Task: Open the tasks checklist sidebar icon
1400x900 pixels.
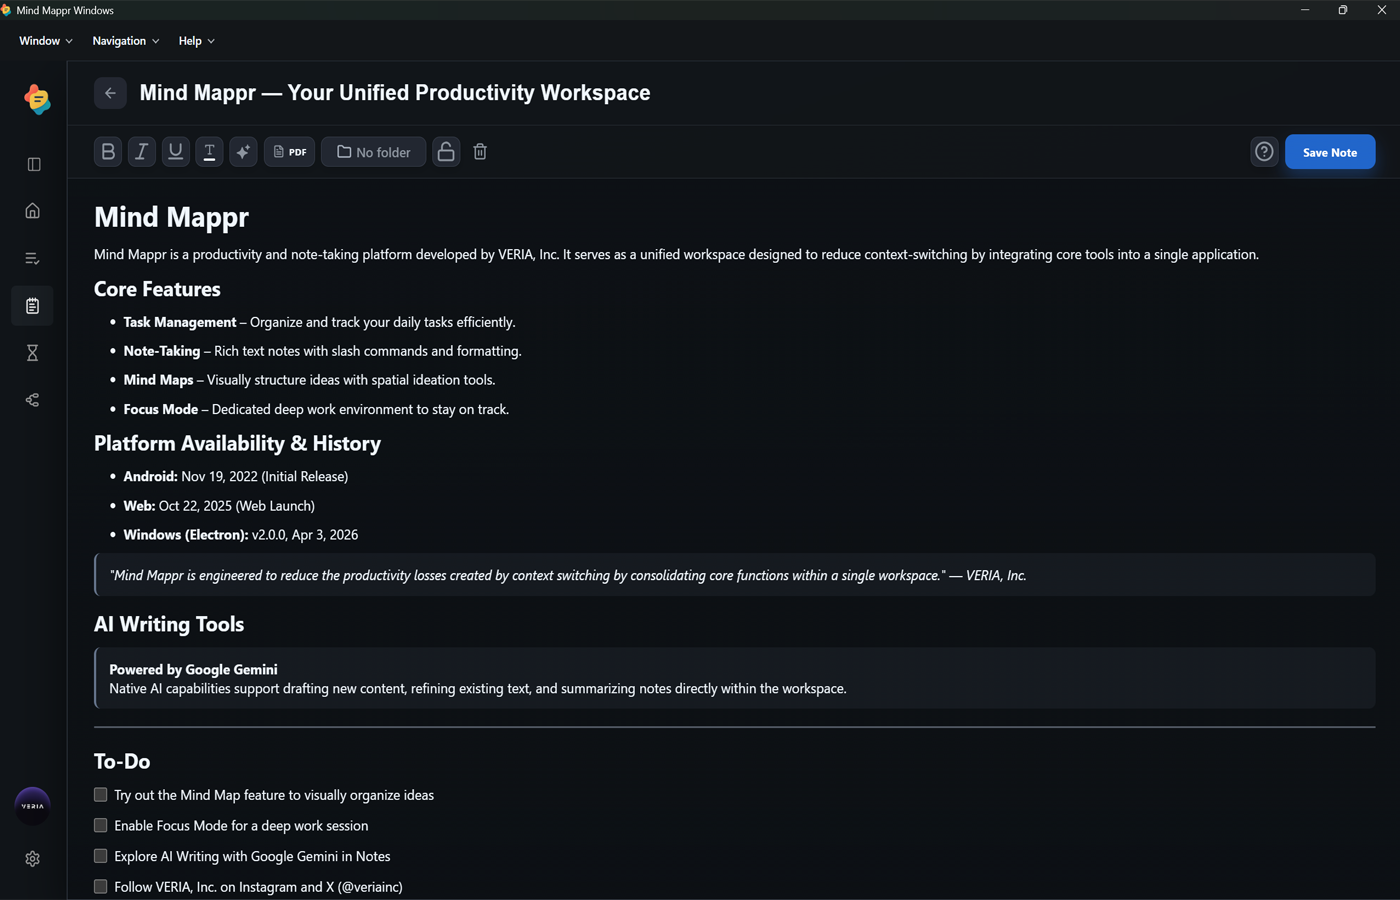Action: [x=33, y=258]
